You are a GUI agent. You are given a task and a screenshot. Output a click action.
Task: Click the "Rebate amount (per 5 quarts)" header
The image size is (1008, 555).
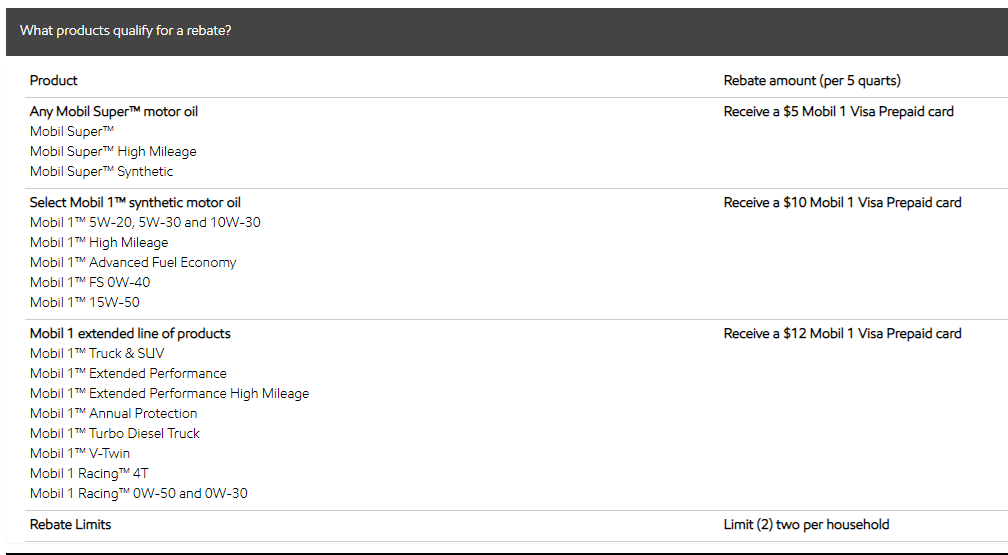(812, 81)
